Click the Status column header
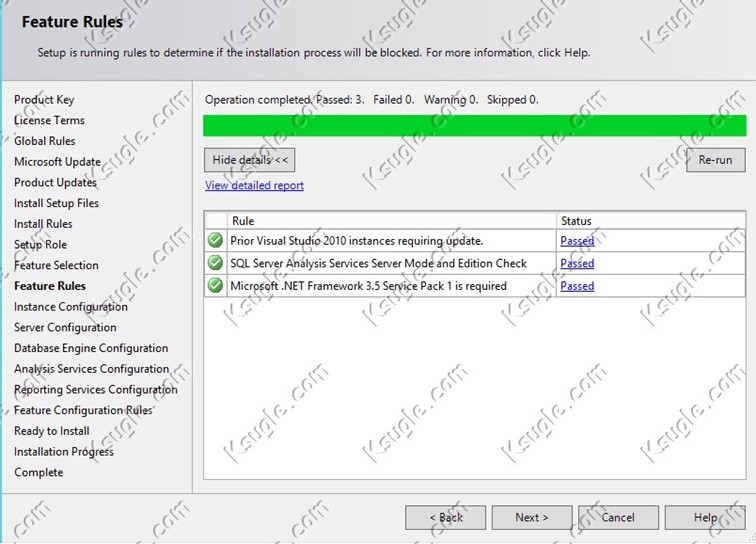 650,221
